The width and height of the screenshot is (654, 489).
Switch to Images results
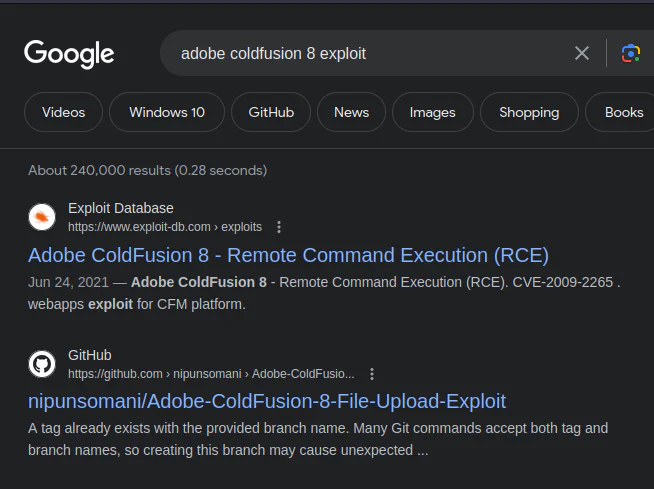pyautogui.click(x=433, y=112)
